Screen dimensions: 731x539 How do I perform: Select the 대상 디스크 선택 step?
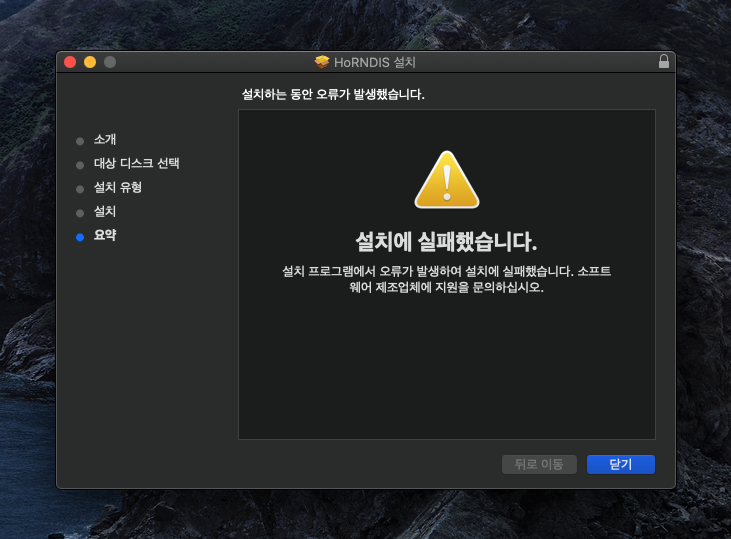[x=137, y=163]
